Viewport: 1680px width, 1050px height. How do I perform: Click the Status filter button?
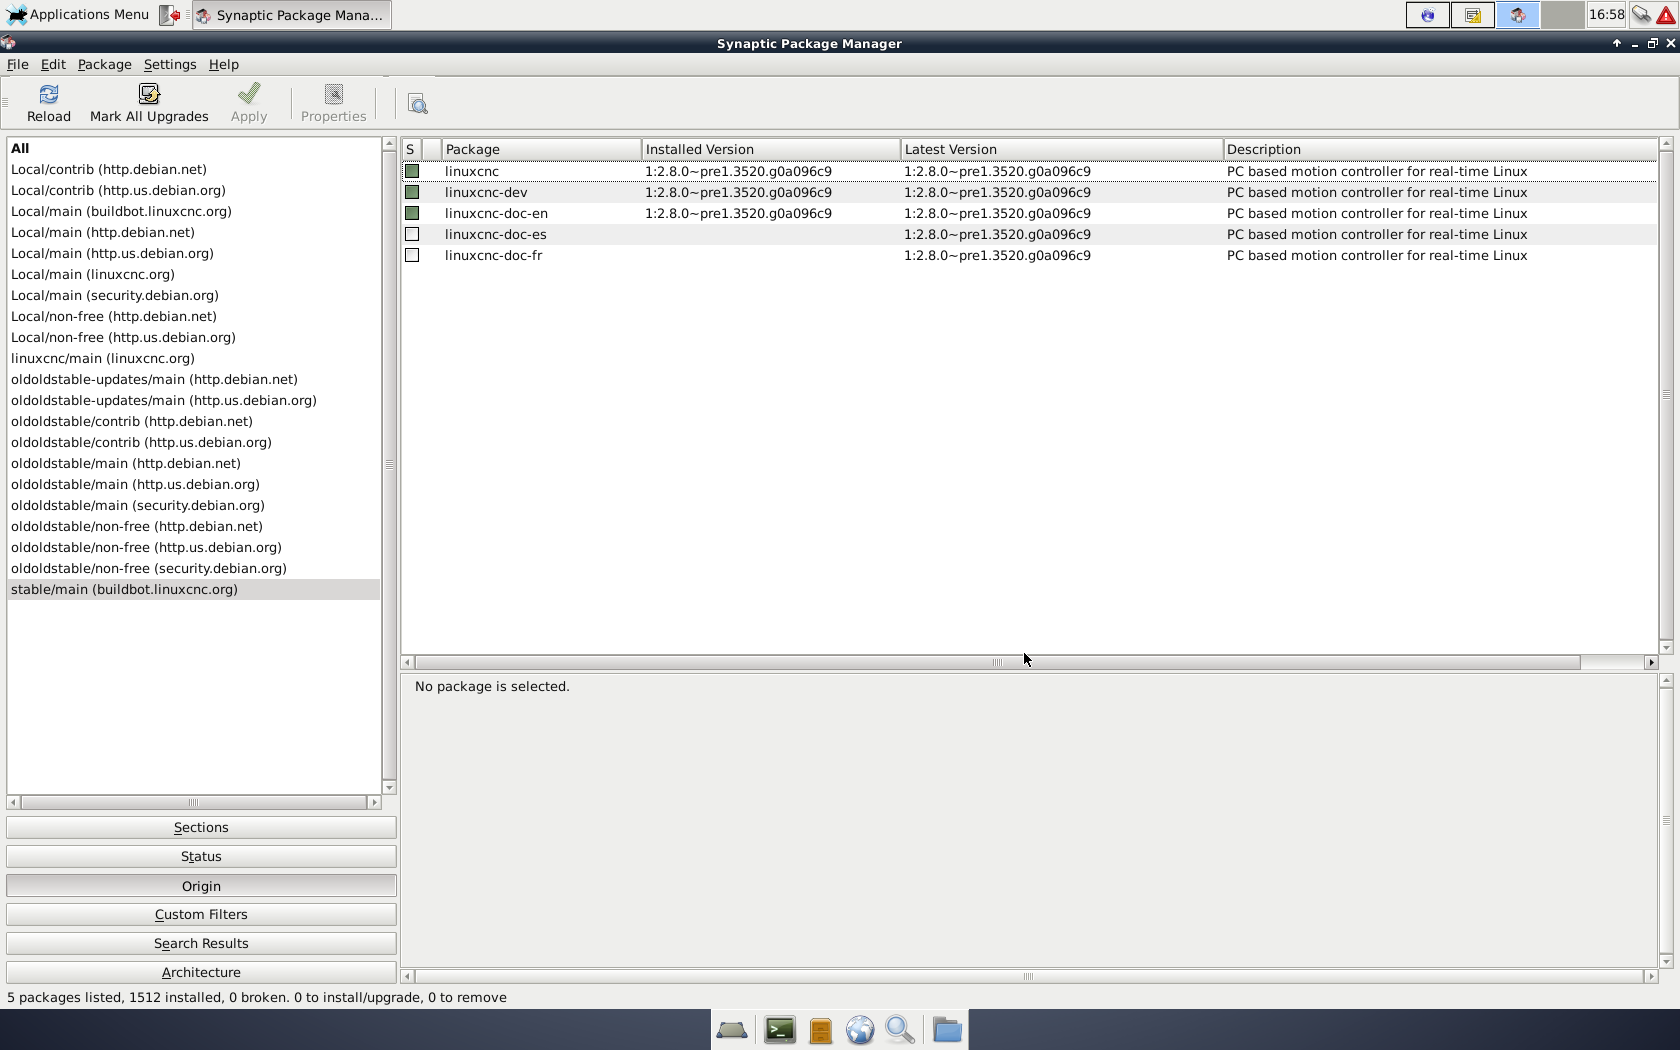[x=201, y=856]
